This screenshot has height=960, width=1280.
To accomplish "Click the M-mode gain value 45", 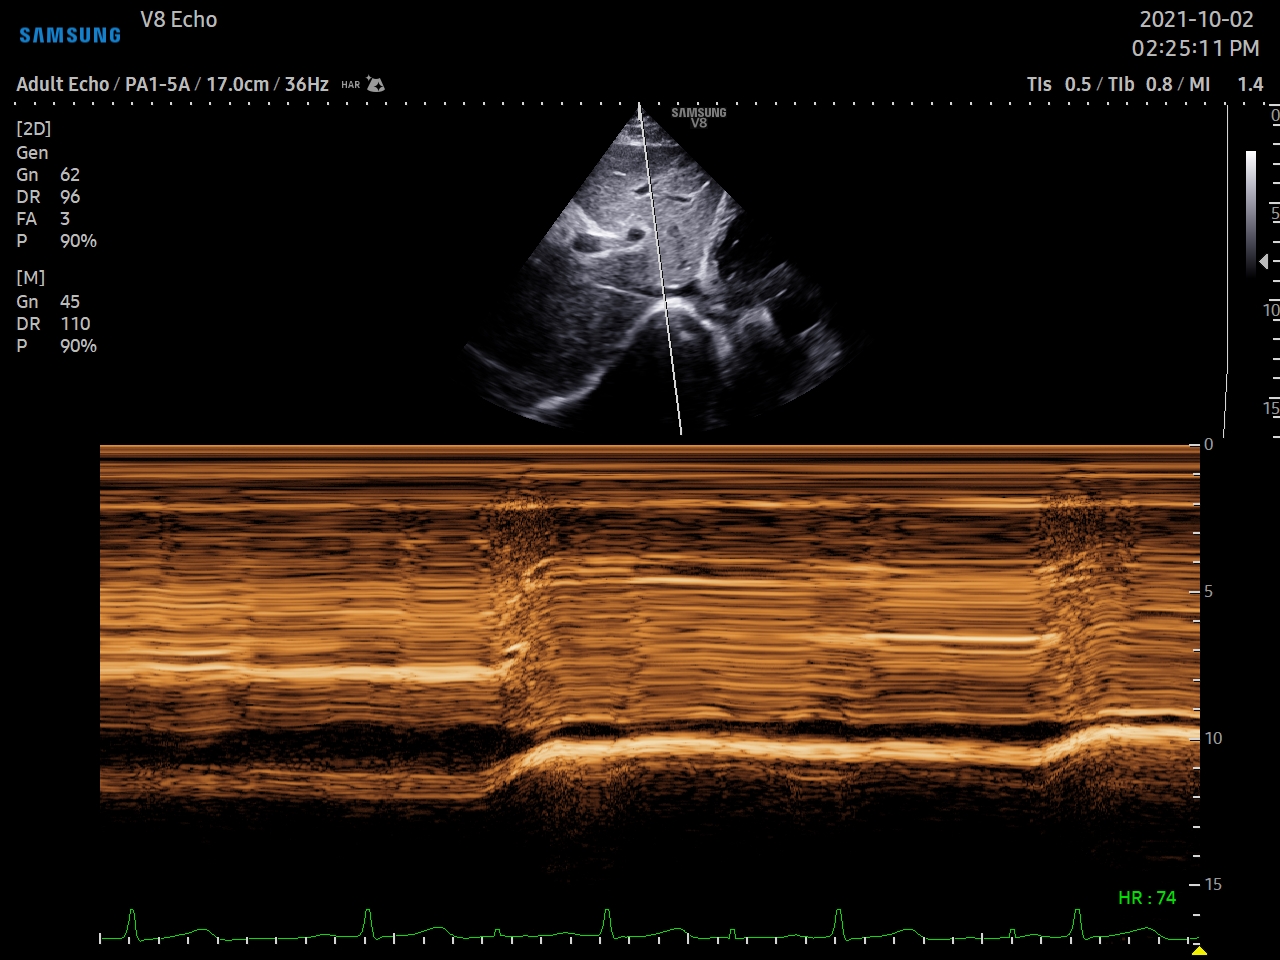I will pos(70,302).
